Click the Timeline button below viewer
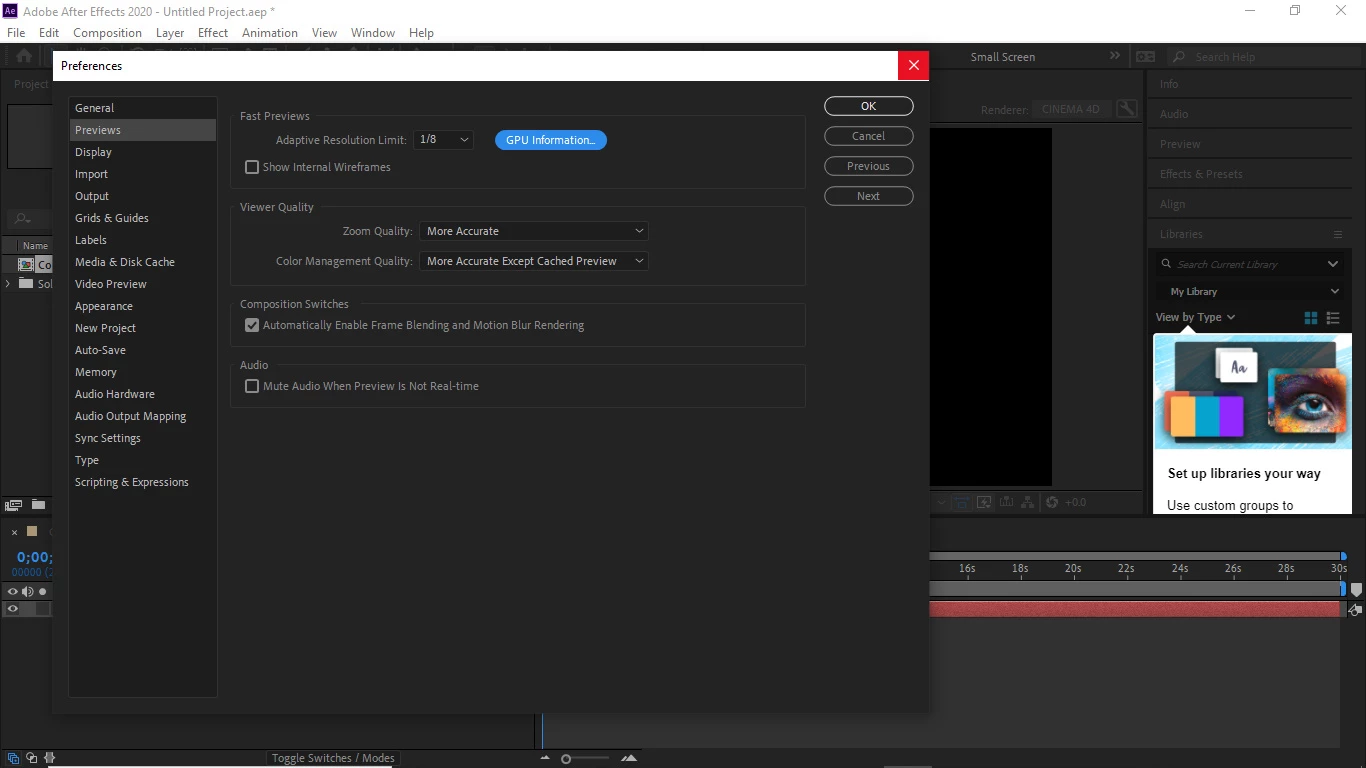 tap(1006, 502)
